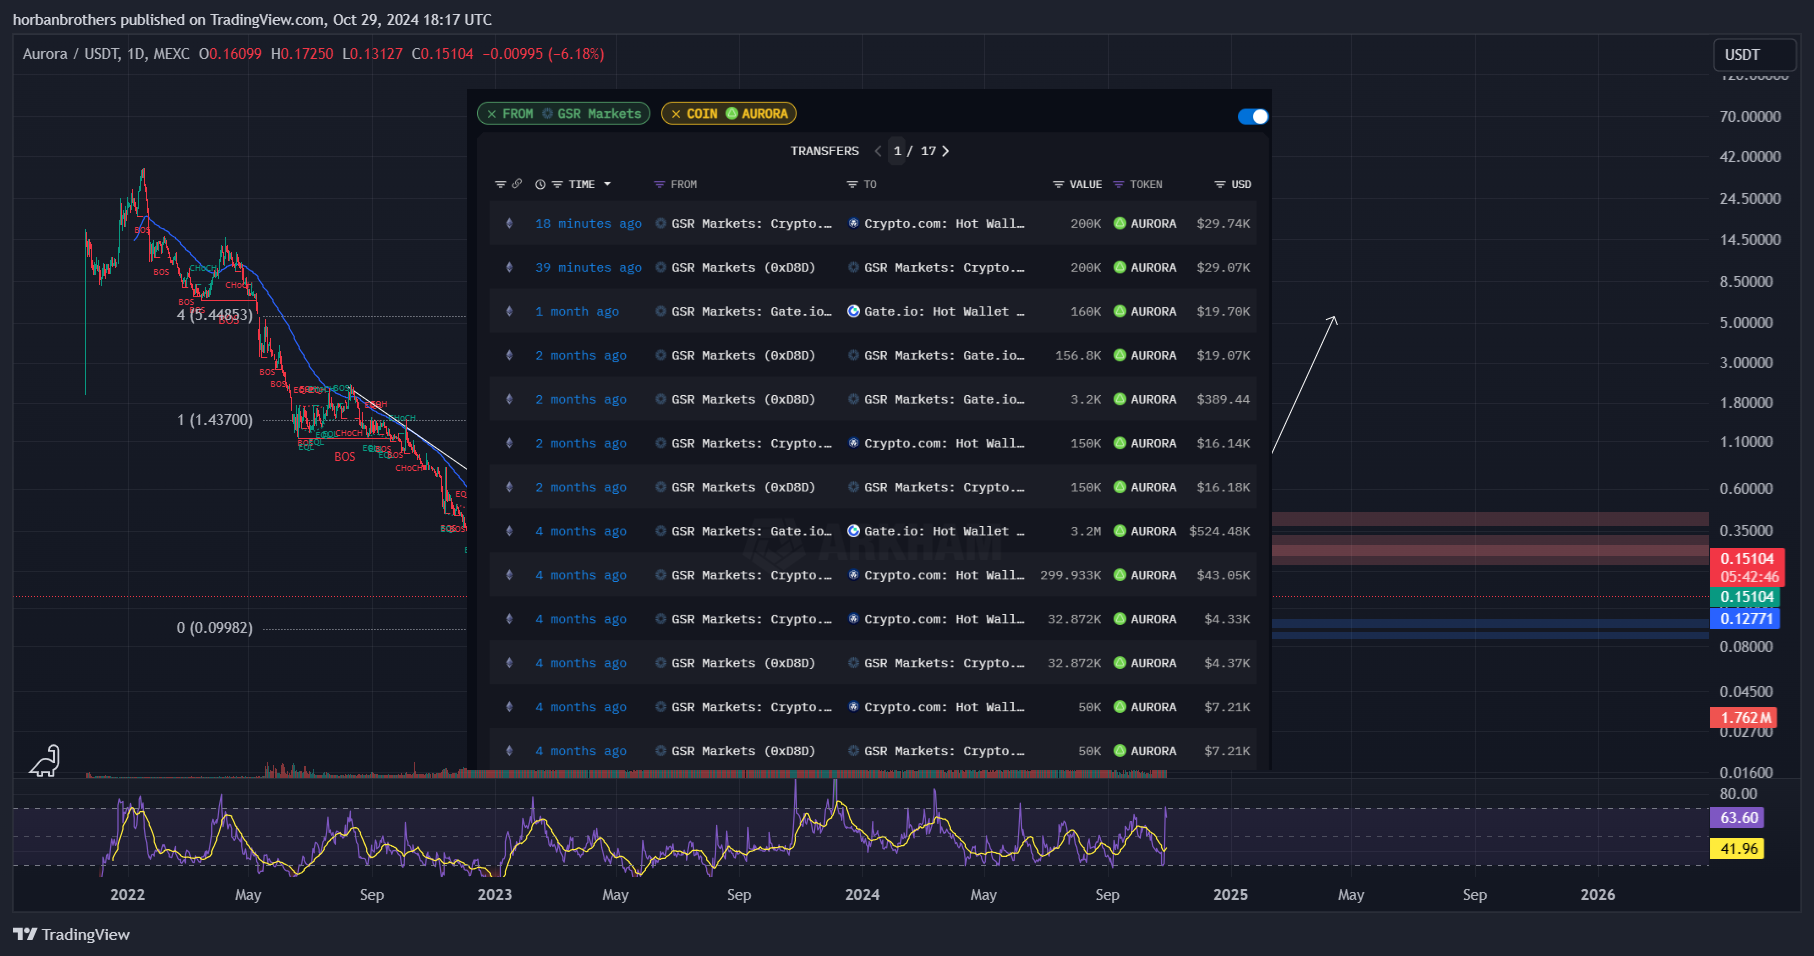This screenshot has height=956, width=1814.
Task: Click the link icon in table header
Action: [517, 184]
